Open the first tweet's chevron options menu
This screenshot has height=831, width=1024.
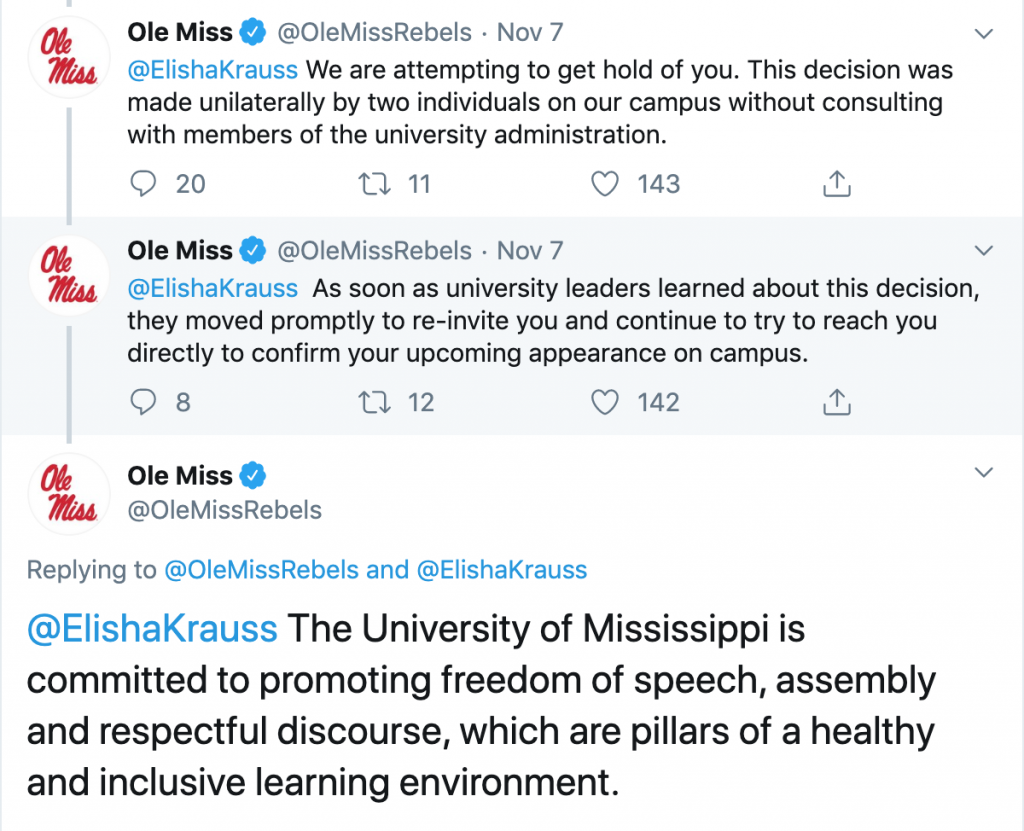pos(984,33)
